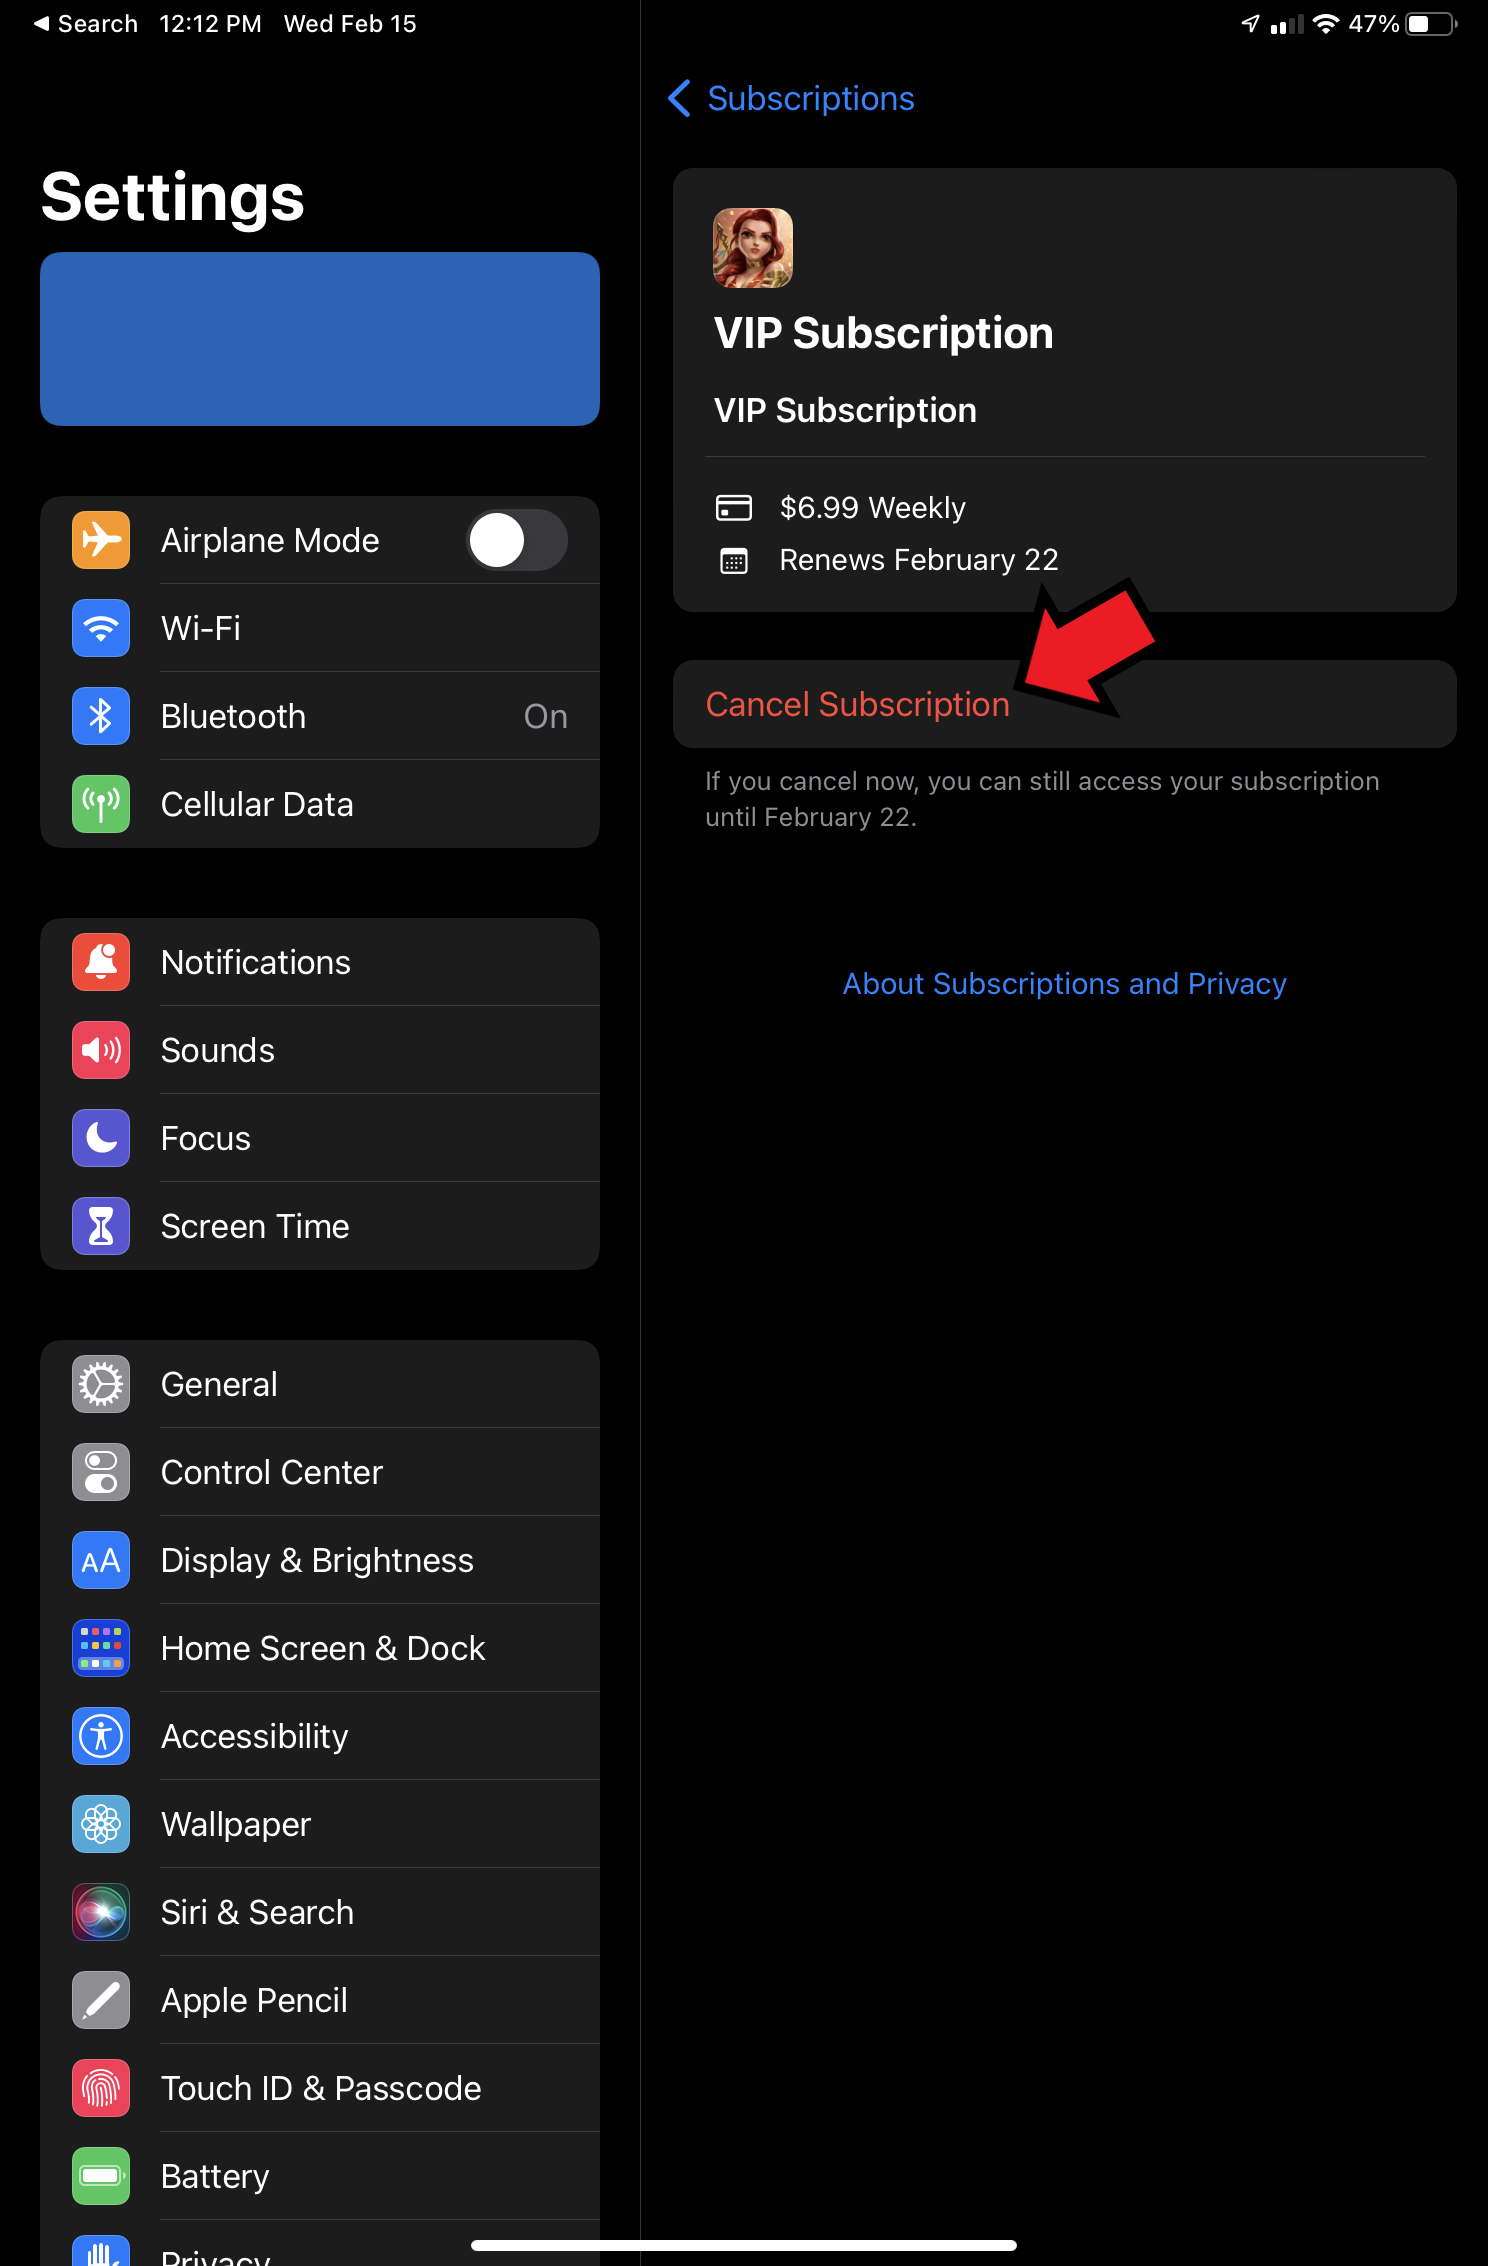The image size is (1488, 2266).
Task: Tap the General gear icon
Action: tap(101, 1384)
